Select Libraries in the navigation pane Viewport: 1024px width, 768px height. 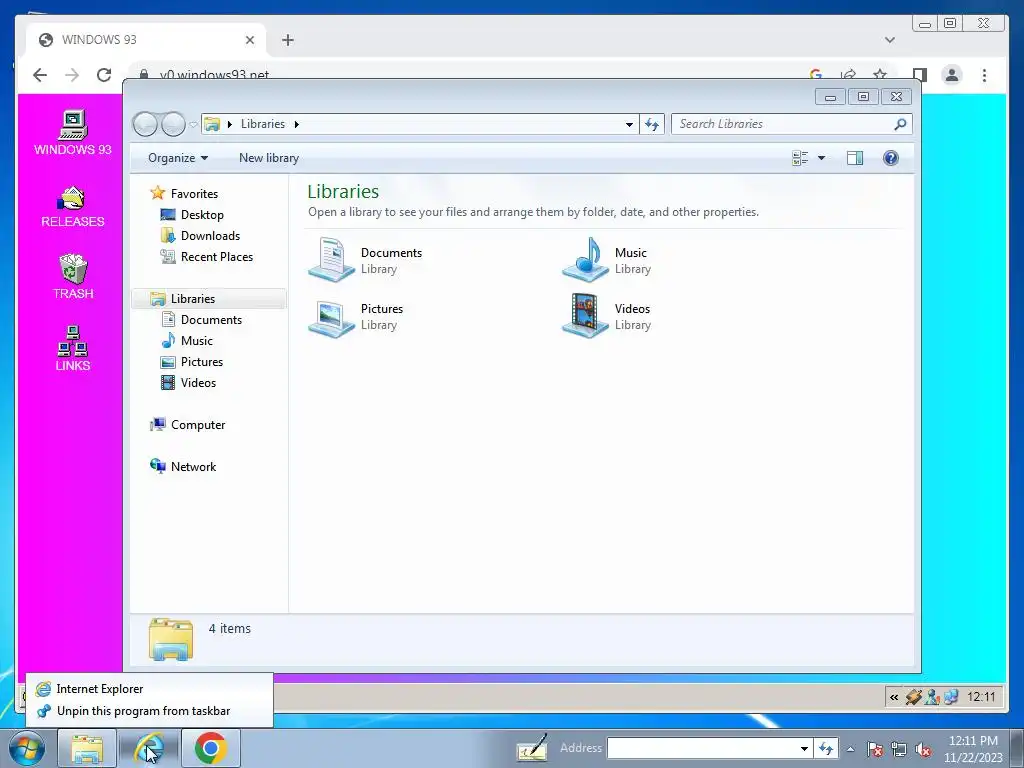[209, 298]
